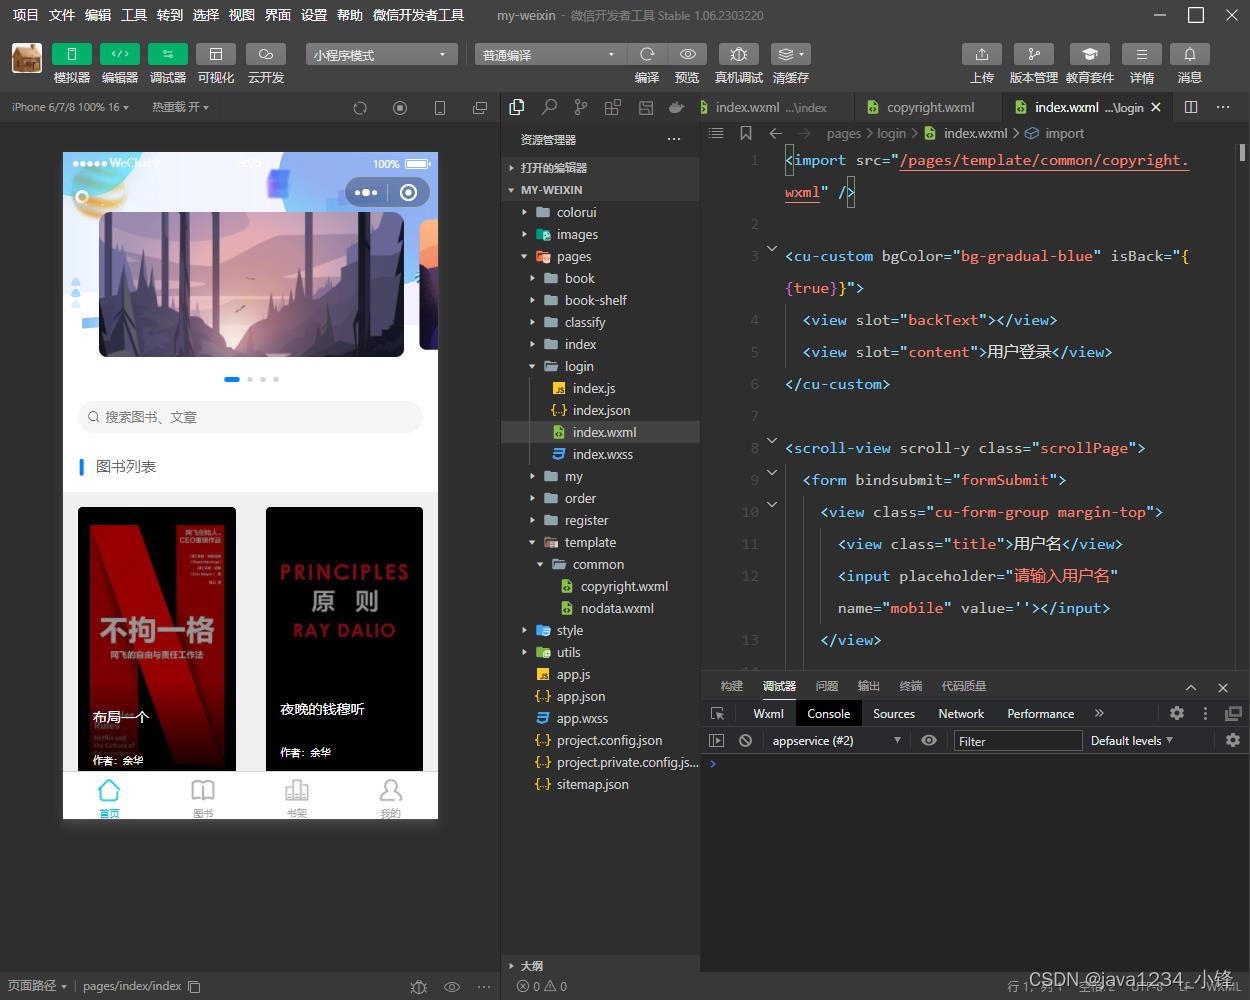Switch to the Wxml debugger tab
This screenshot has height=1000, width=1250.
pyautogui.click(x=768, y=713)
